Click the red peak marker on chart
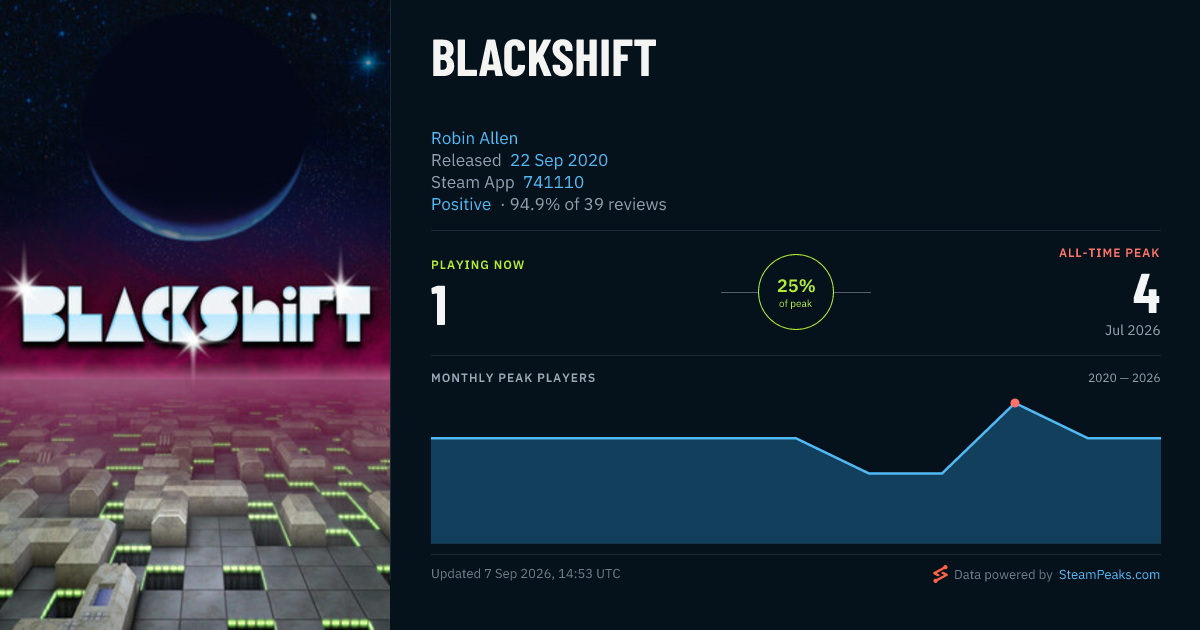Image resolution: width=1200 pixels, height=630 pixels. [x=1015, y=403]
